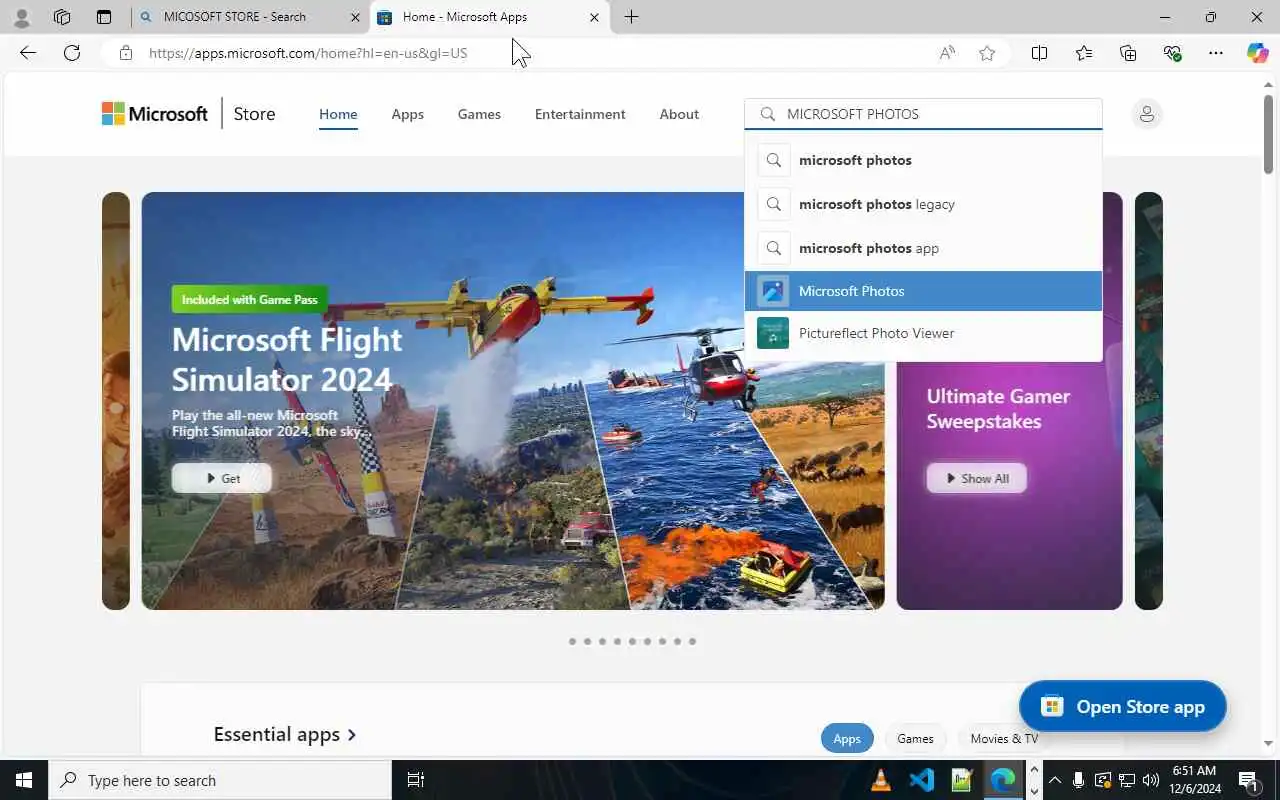
Task: Open Browser essentials icon
Action: click(x=1172, y=53)
